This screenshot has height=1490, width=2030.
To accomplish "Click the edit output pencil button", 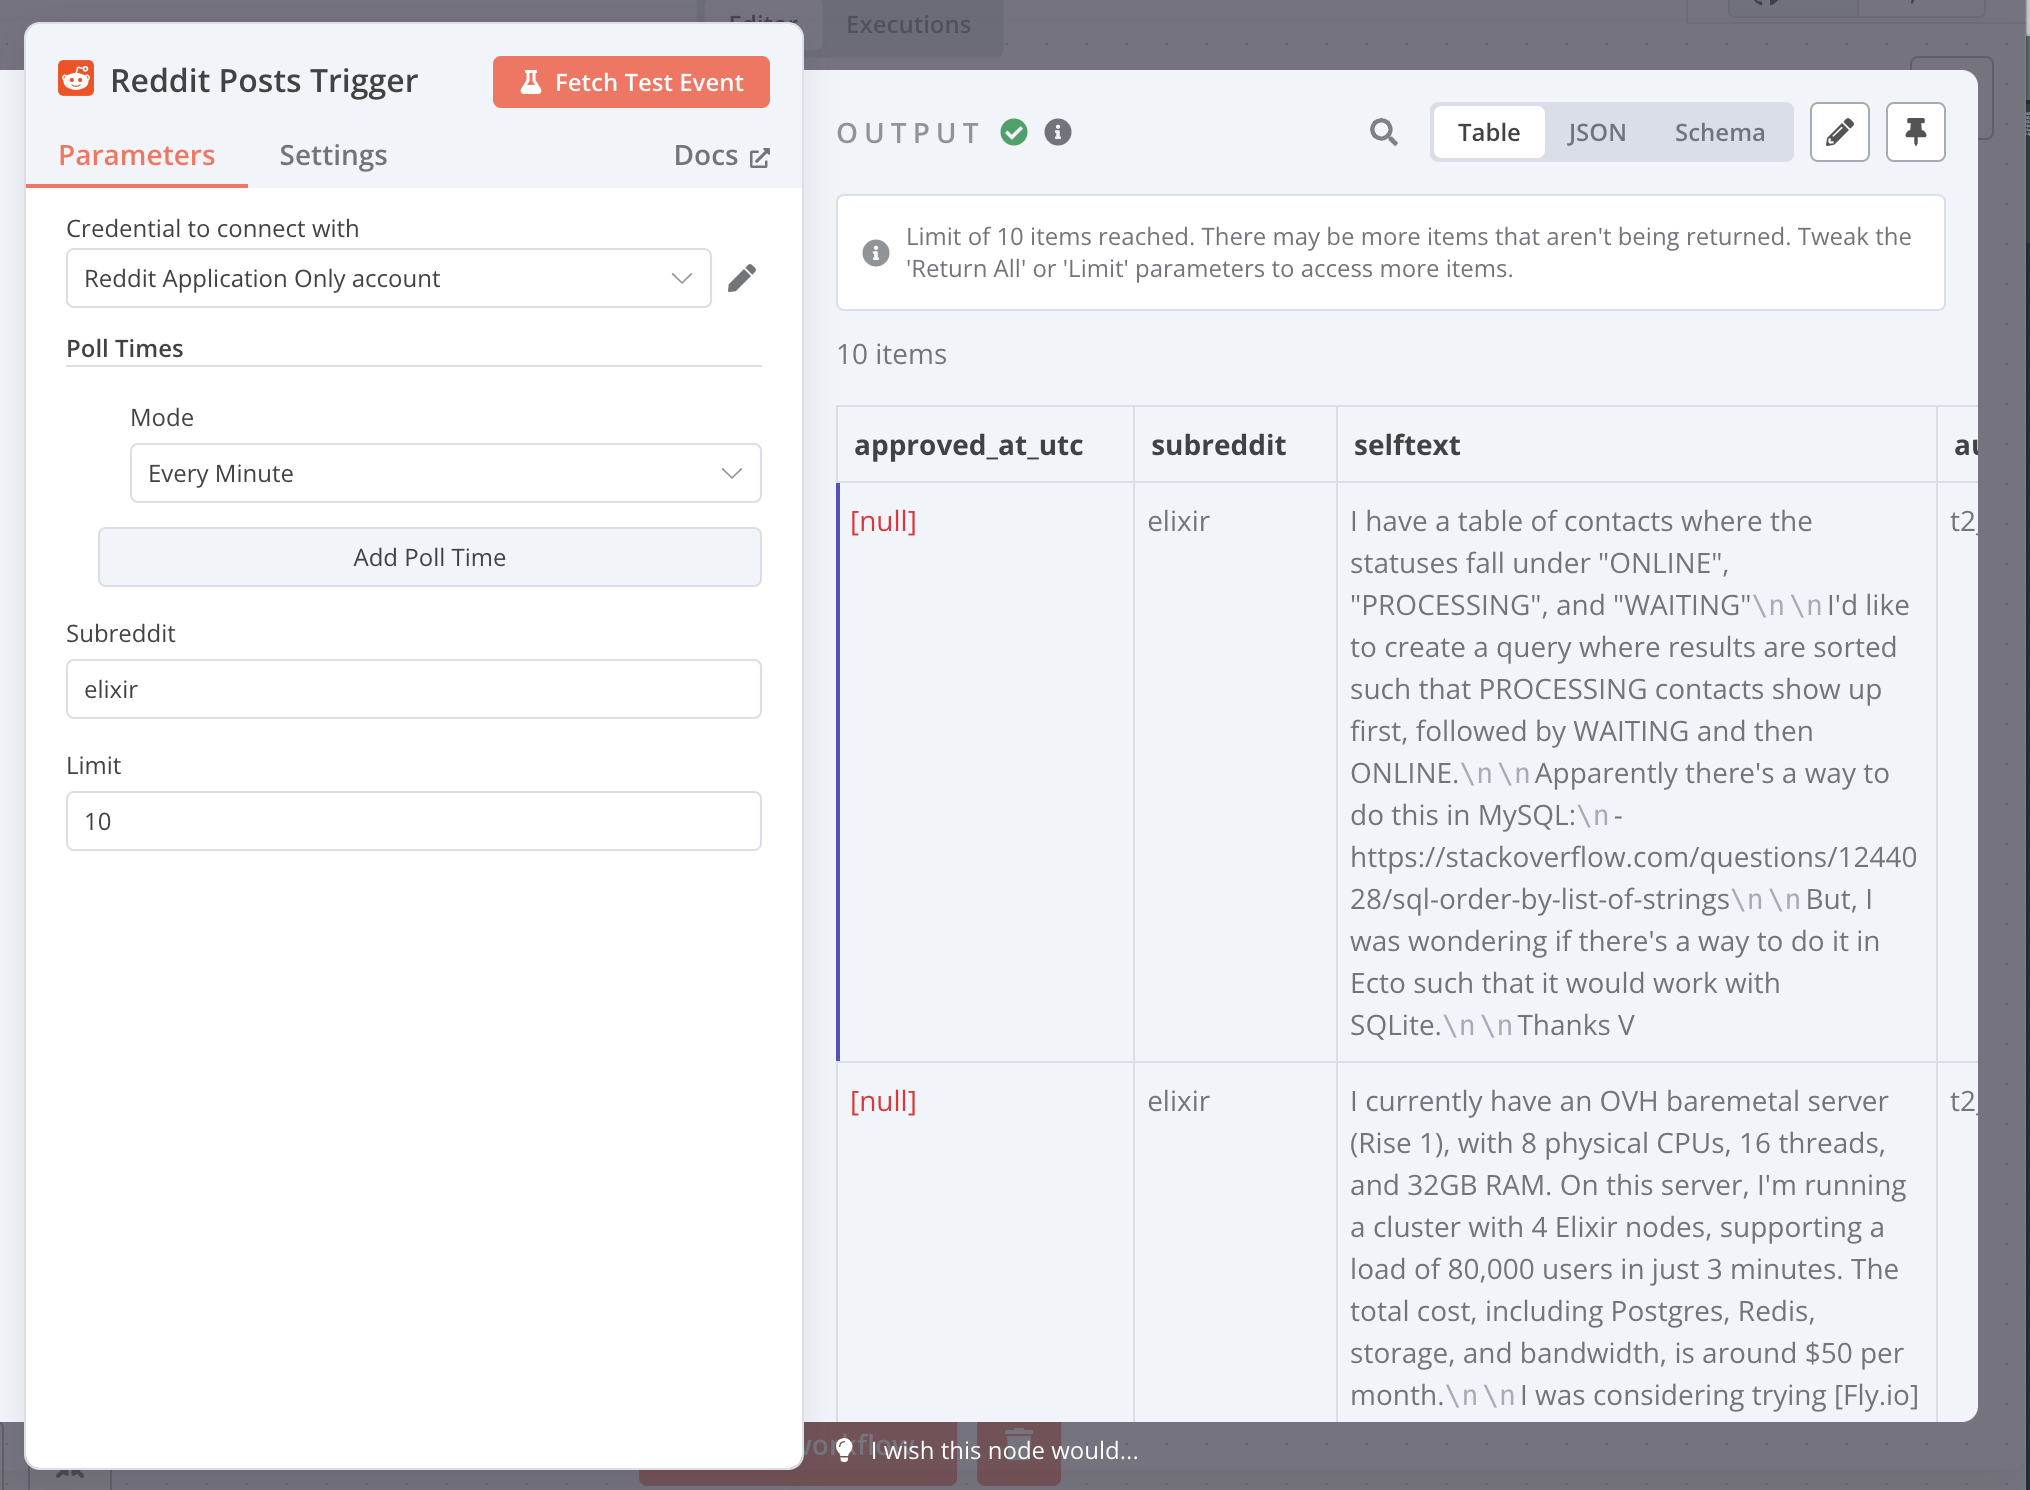I will coord(1839,132).
